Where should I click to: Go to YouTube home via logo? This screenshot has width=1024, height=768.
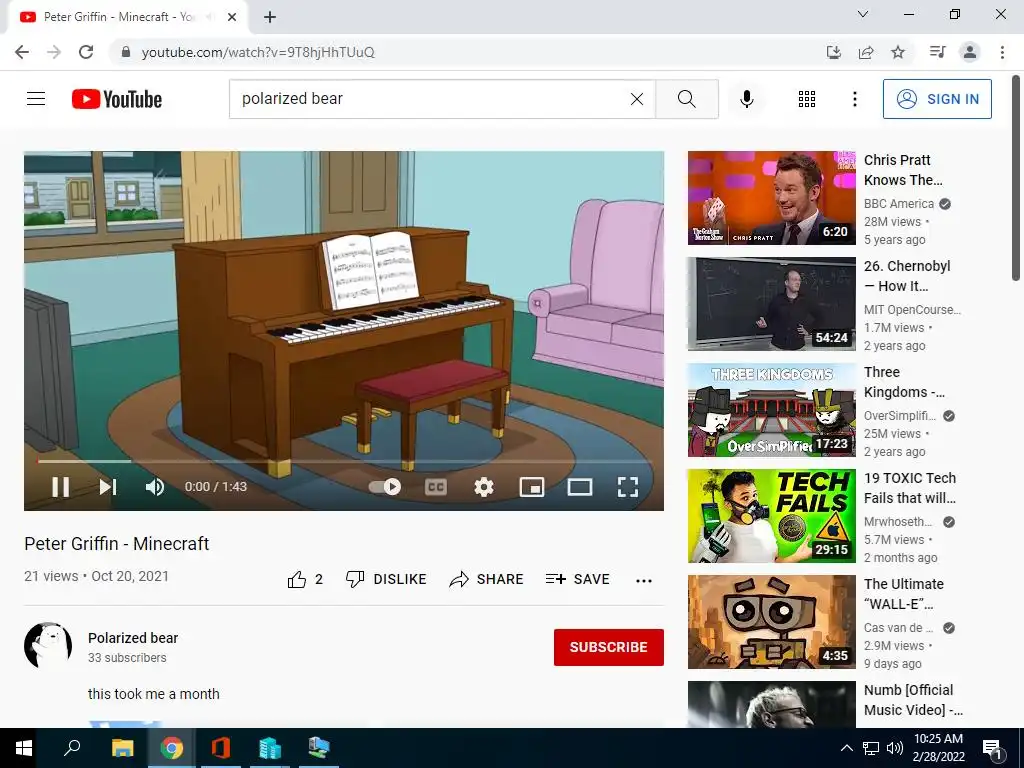(x=117, y=99)
